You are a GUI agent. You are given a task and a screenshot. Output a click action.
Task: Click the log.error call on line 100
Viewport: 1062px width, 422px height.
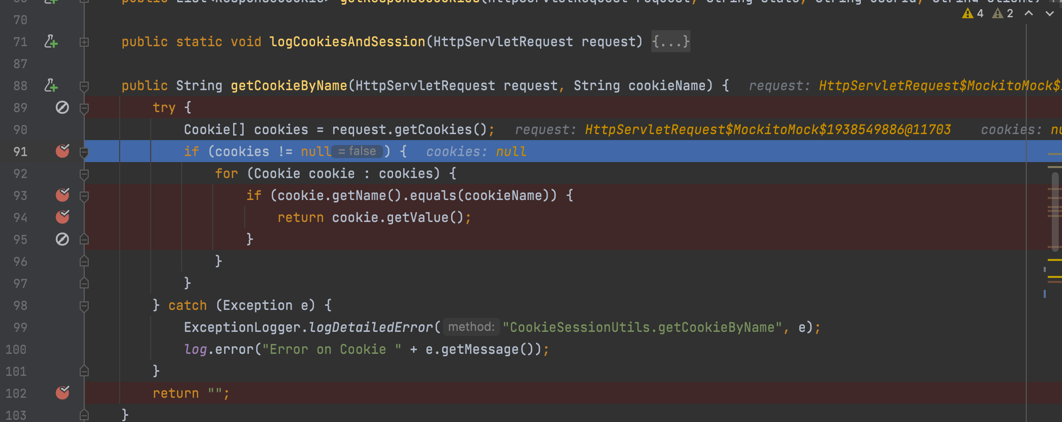366,350
